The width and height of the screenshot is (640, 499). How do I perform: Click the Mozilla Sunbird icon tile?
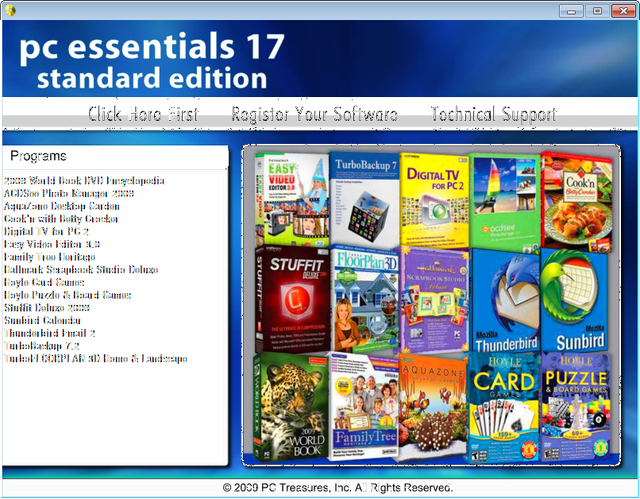tap(574, 301)
